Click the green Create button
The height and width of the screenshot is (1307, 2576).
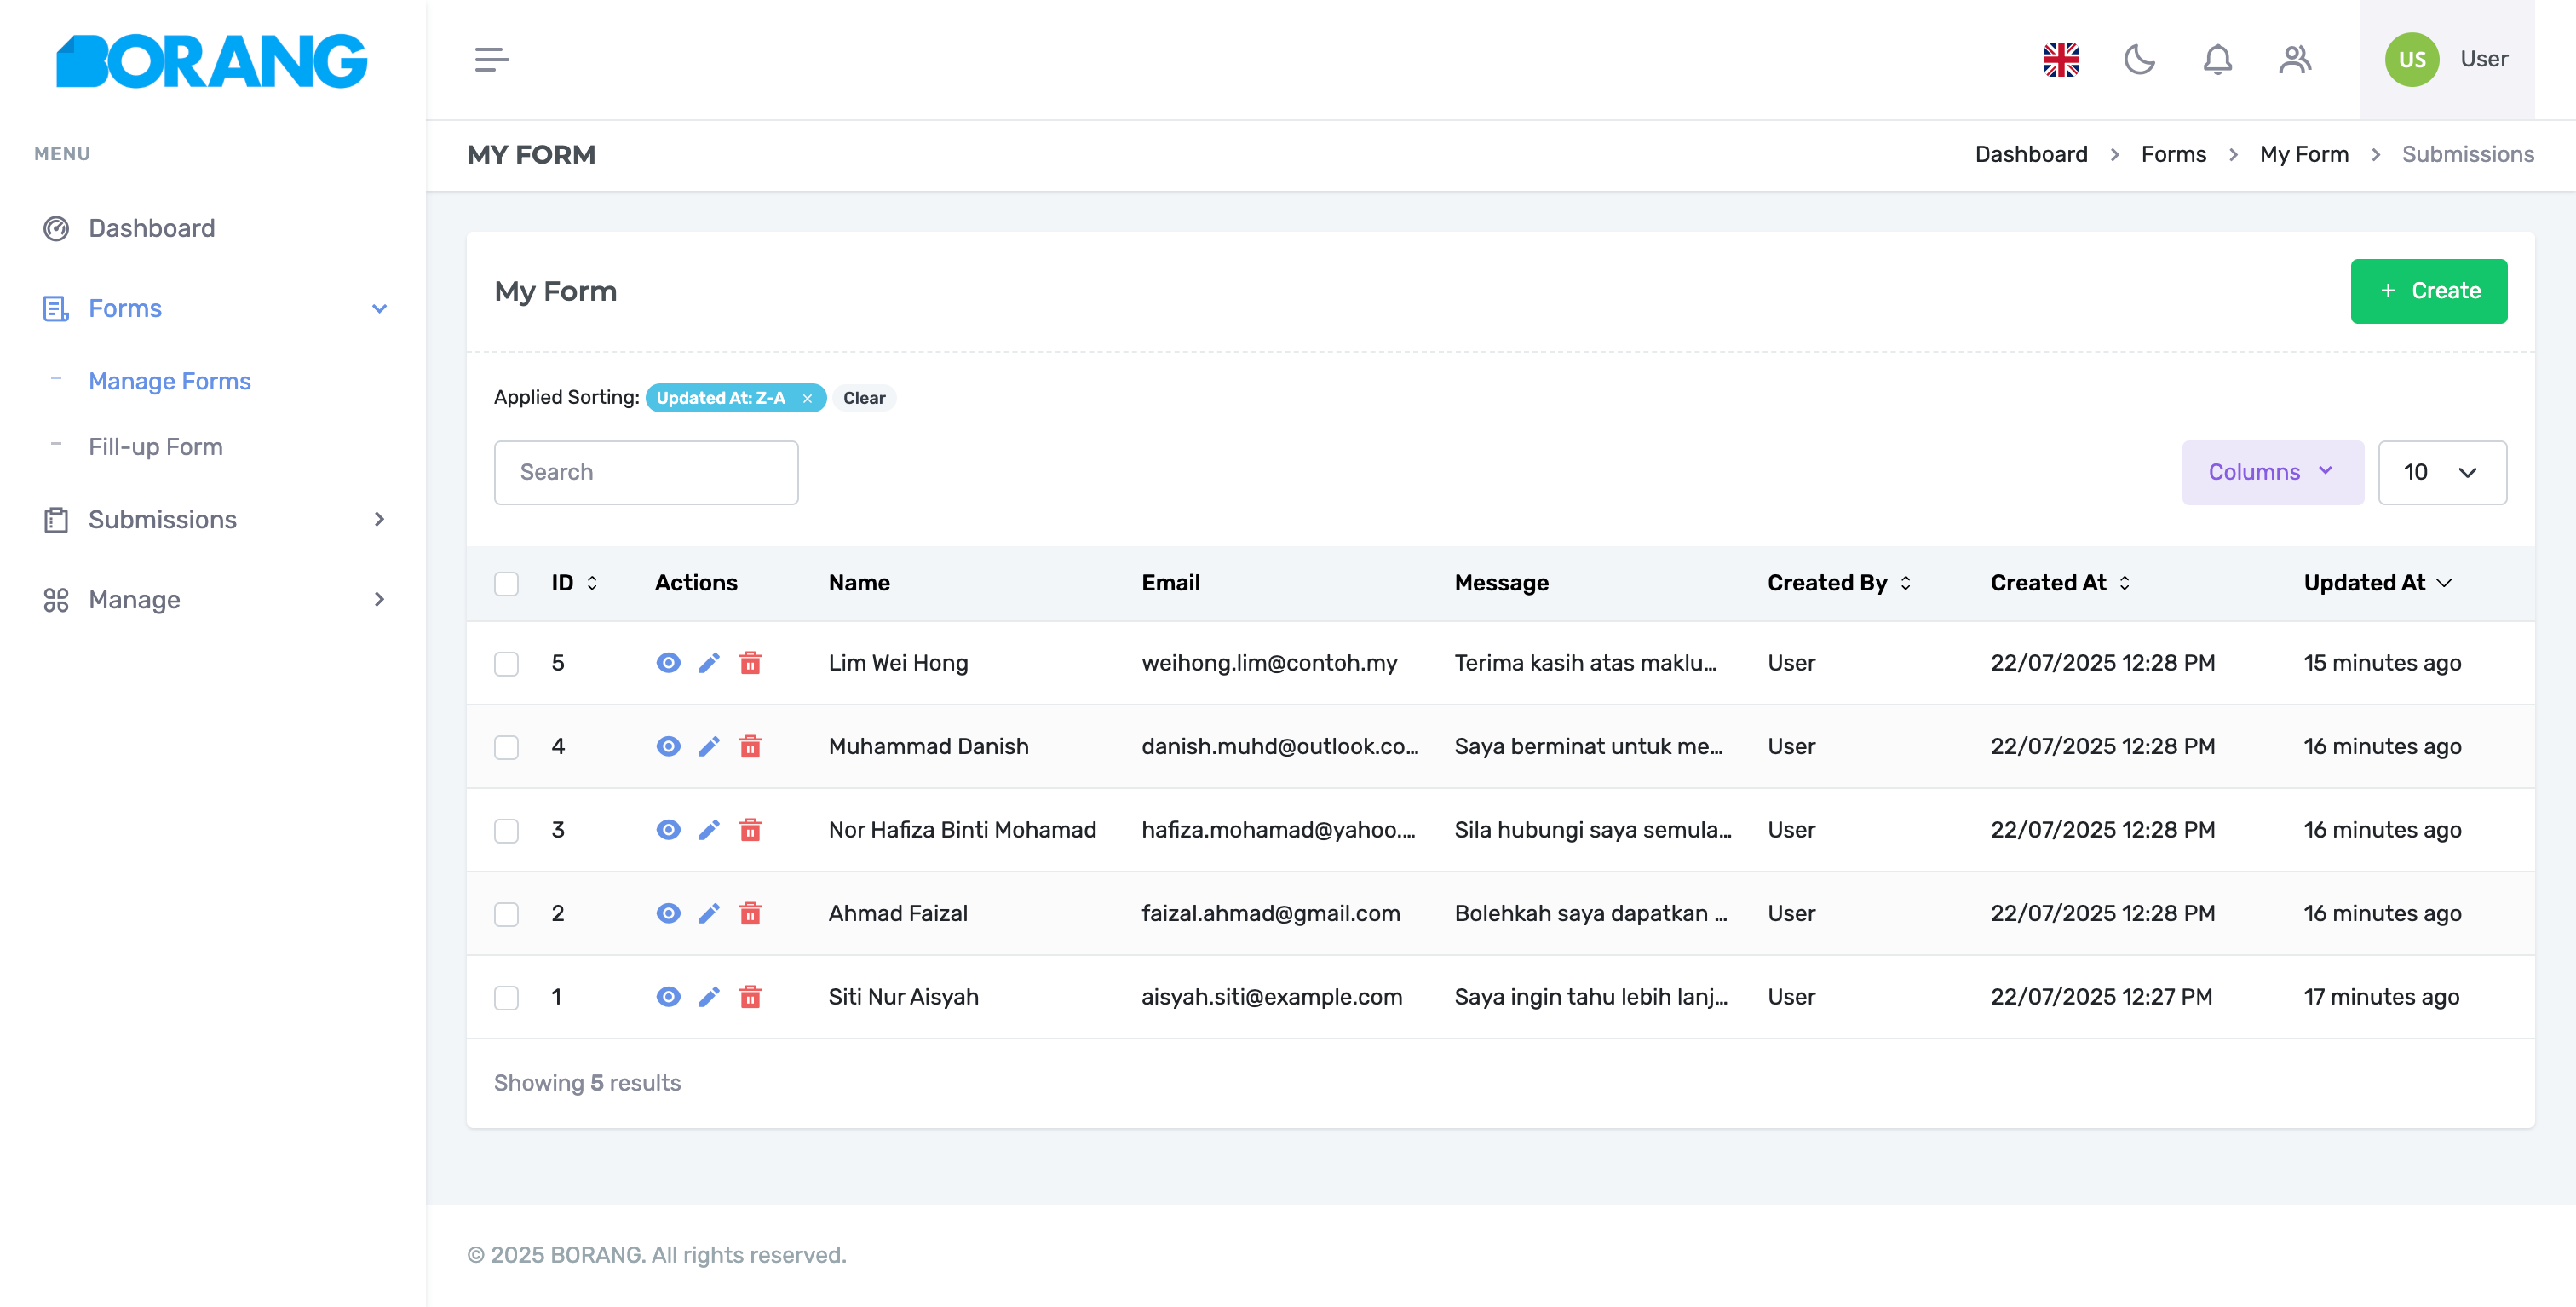coord(2428,291)
